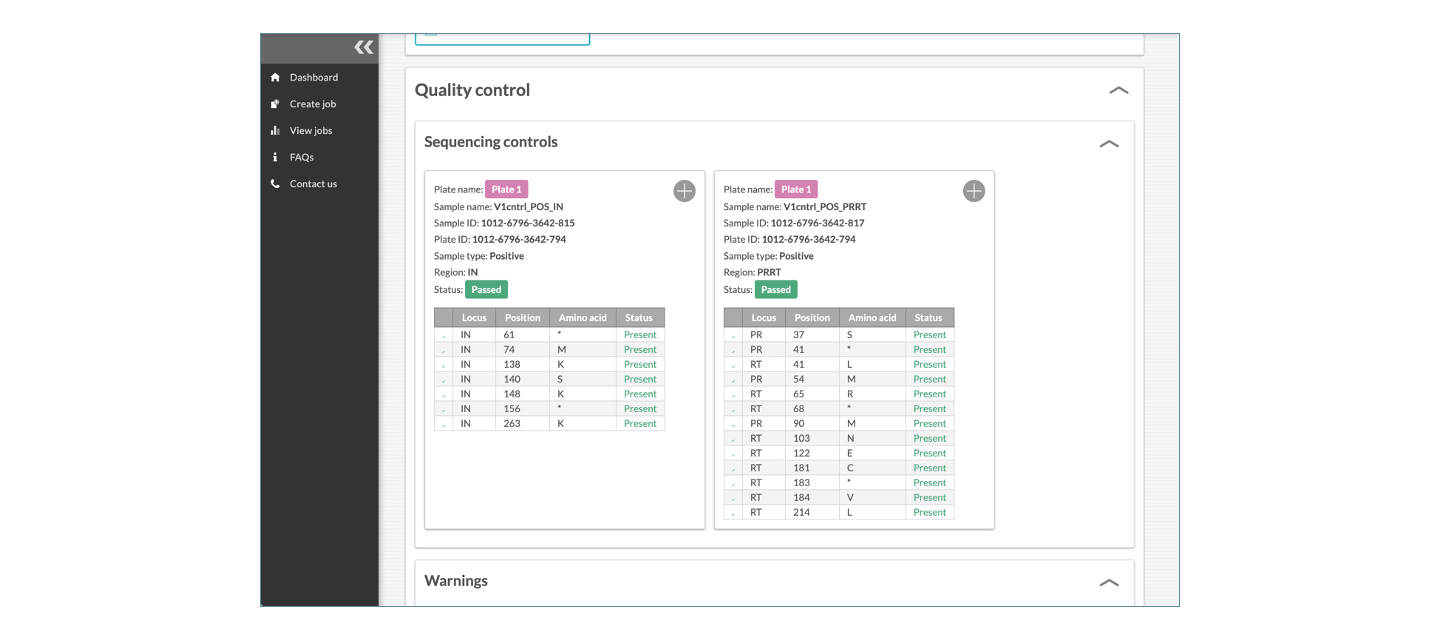This screenshot has height=640, width=1440.
Task: Click check mark for IN position 61 row
Action: click(x=444, y=336)
